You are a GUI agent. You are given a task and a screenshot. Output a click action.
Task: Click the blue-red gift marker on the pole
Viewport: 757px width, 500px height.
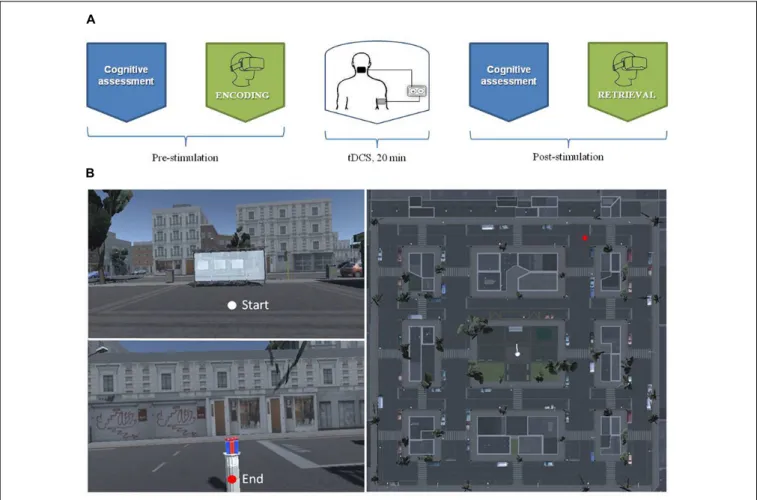click(232, 445)
